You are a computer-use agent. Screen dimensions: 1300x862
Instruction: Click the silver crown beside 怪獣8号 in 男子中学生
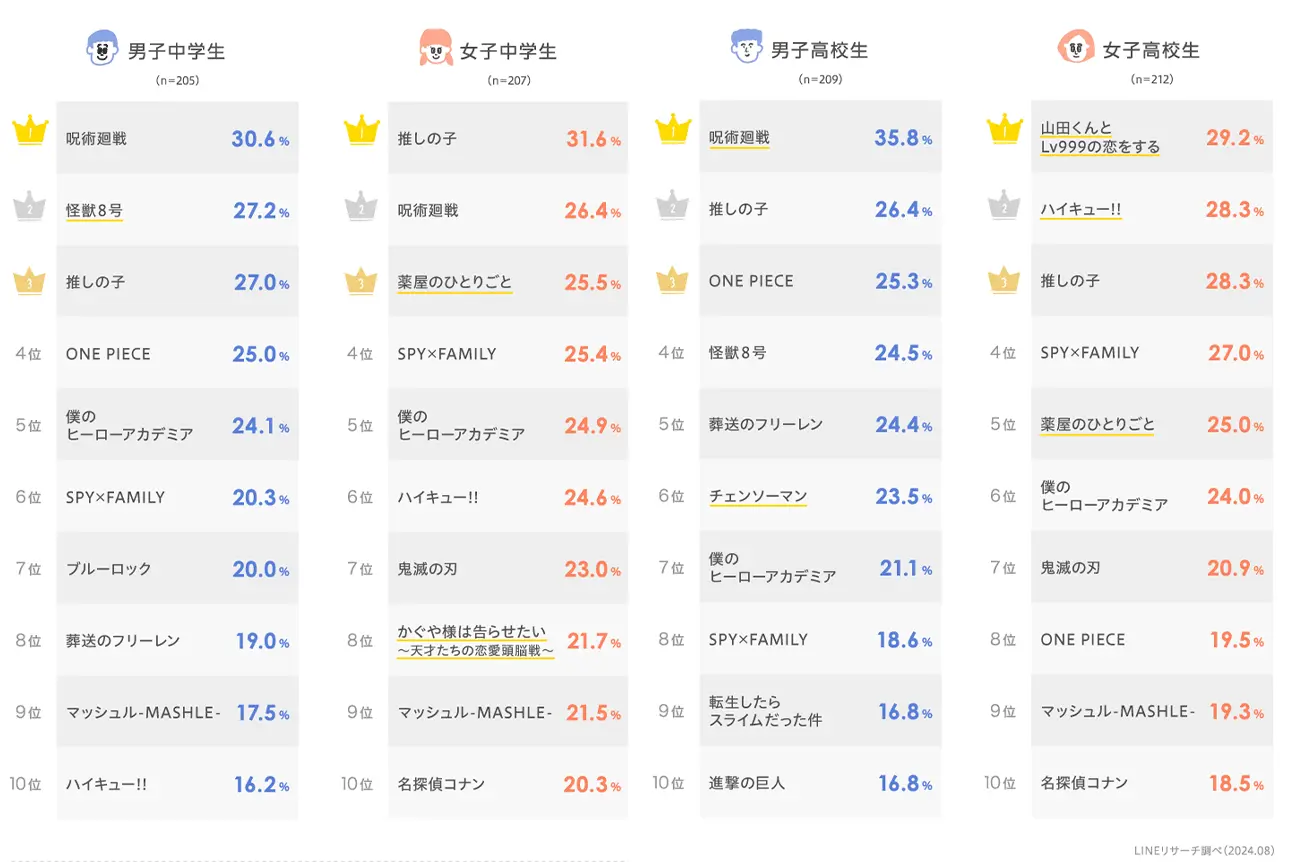tap(30, 206)
